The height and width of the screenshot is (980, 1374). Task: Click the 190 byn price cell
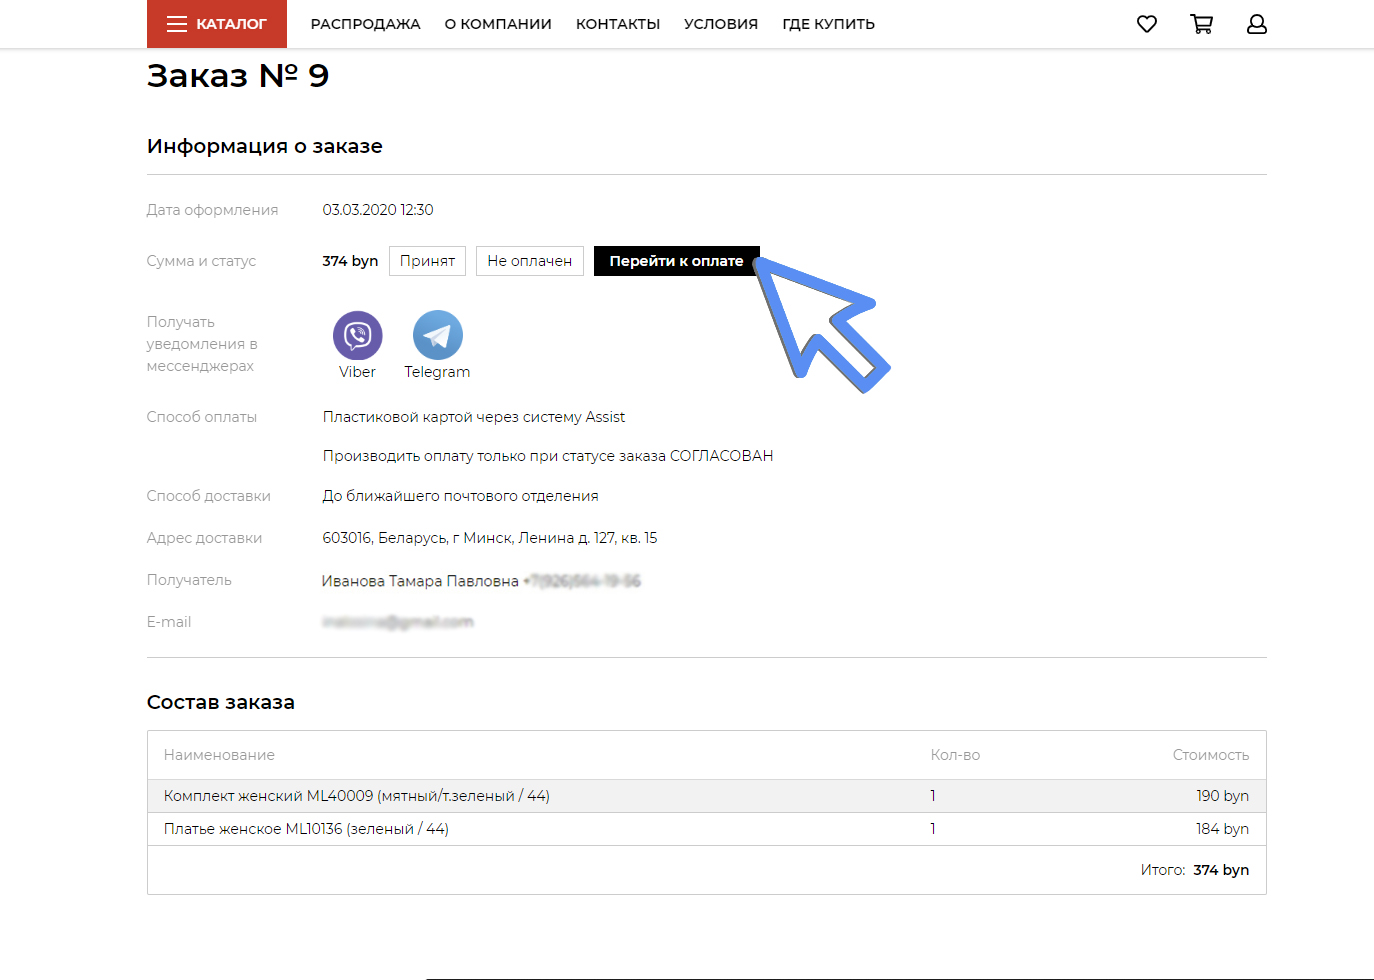pyautogui.click(x=1222, y=796)
